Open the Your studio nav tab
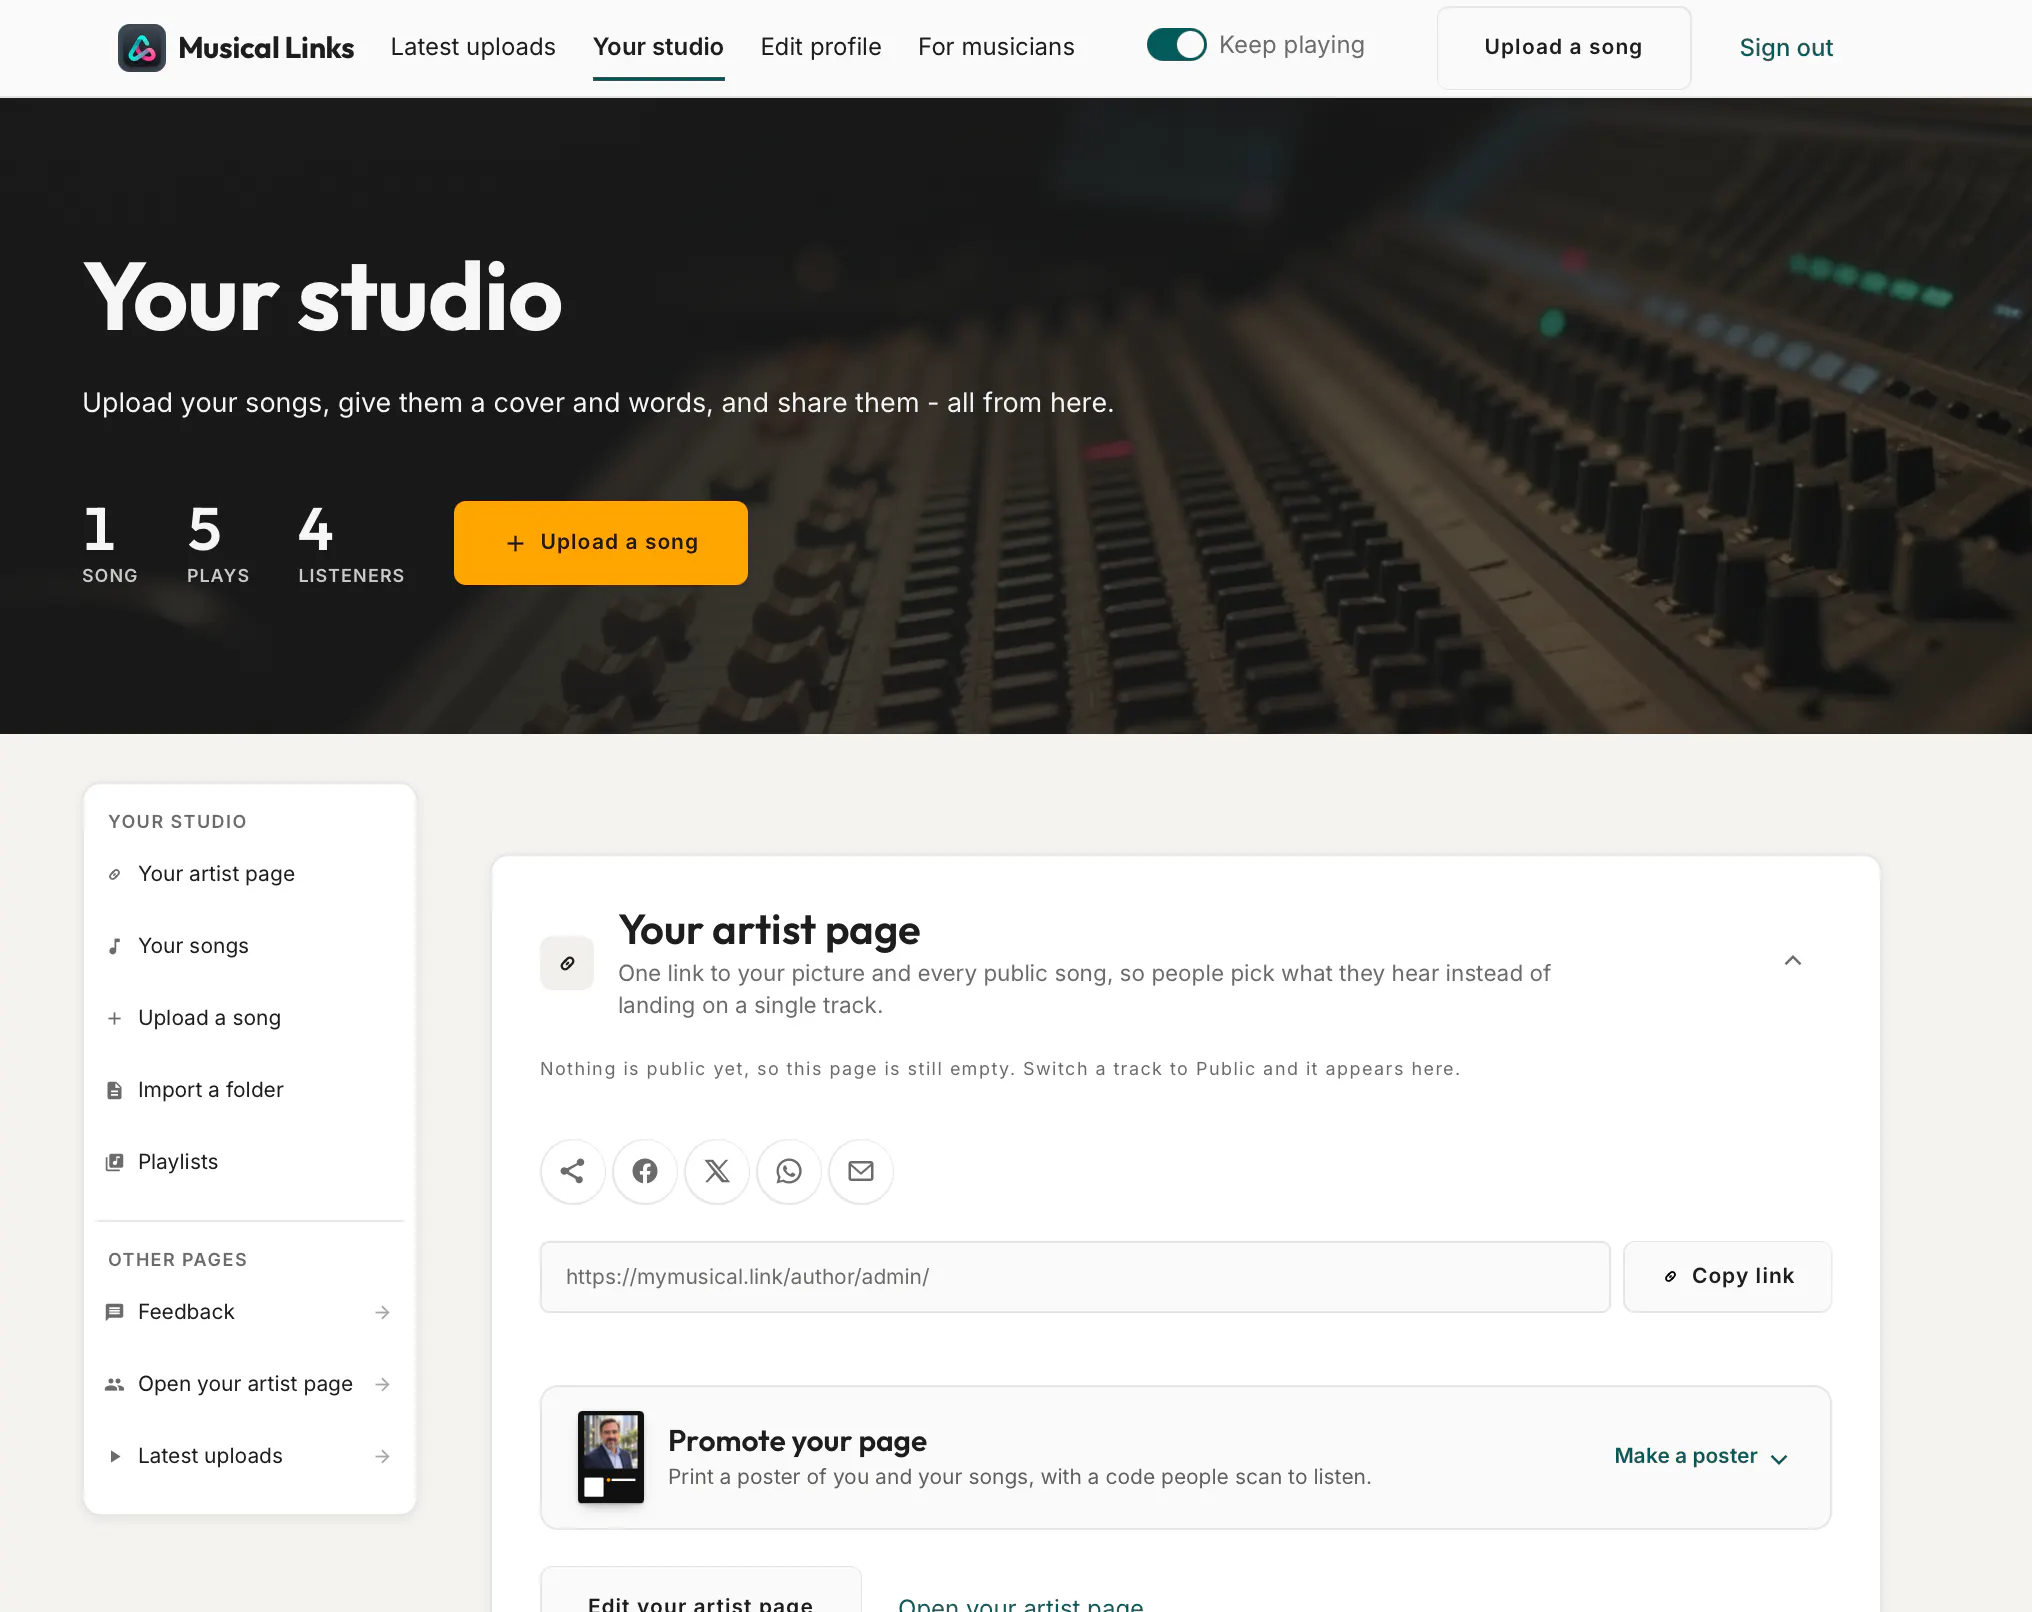Screen dimensions: 2032x1612 [x=658, y=47]
